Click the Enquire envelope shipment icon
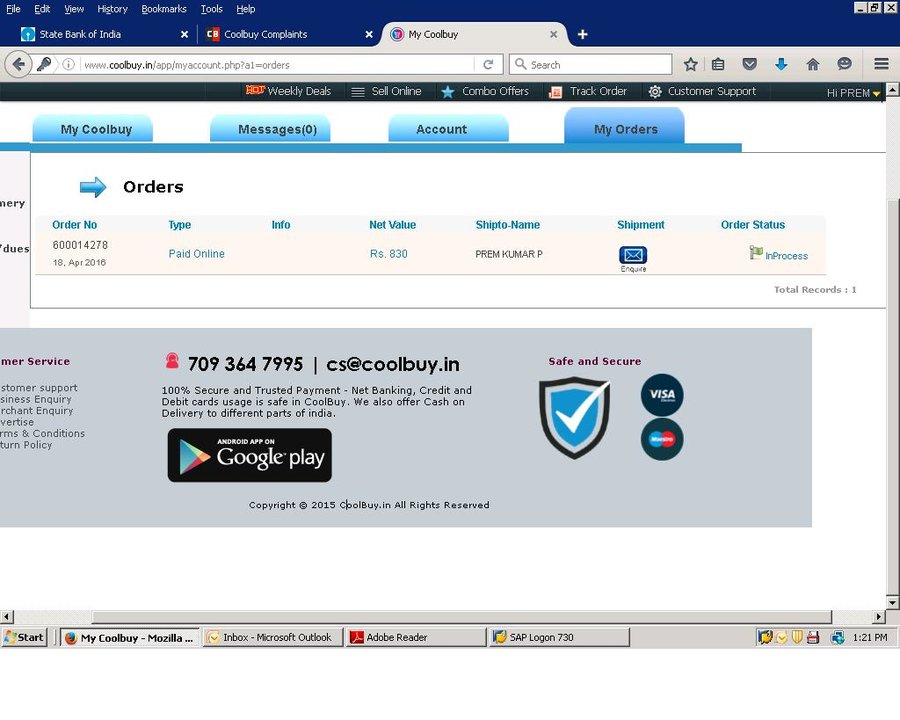This screenshot has width=900, height=720. click(633, 255)
